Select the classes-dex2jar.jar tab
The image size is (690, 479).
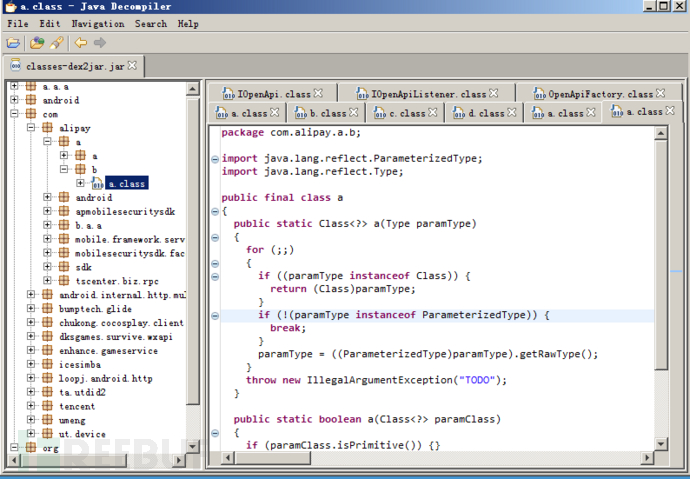point(75,66)
